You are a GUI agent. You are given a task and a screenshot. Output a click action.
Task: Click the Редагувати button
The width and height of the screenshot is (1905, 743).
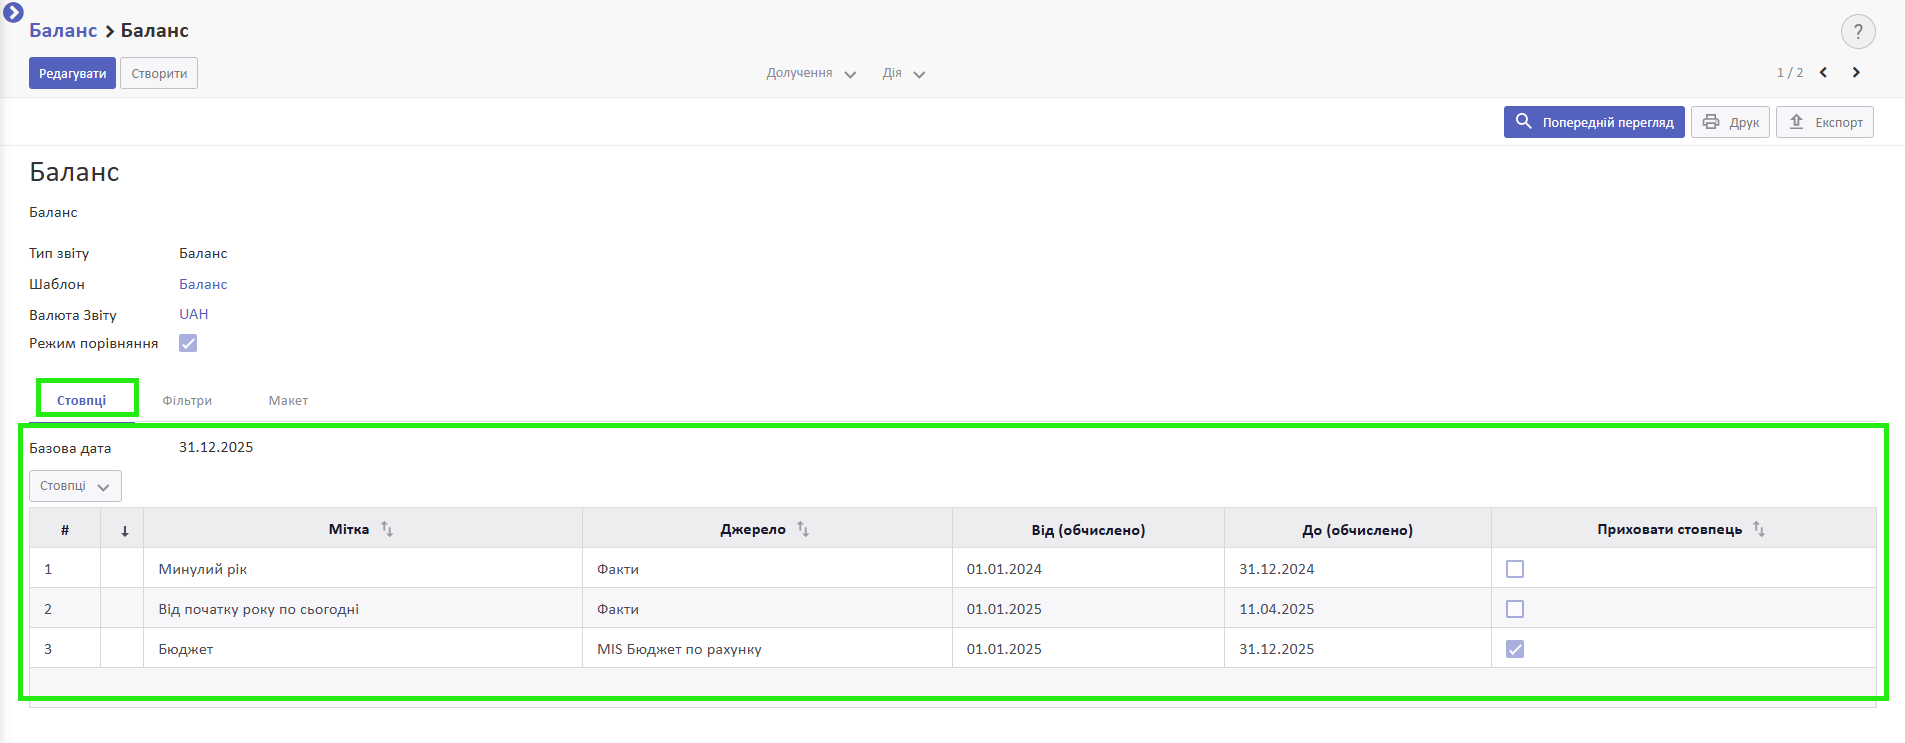(x=72, y=73)
